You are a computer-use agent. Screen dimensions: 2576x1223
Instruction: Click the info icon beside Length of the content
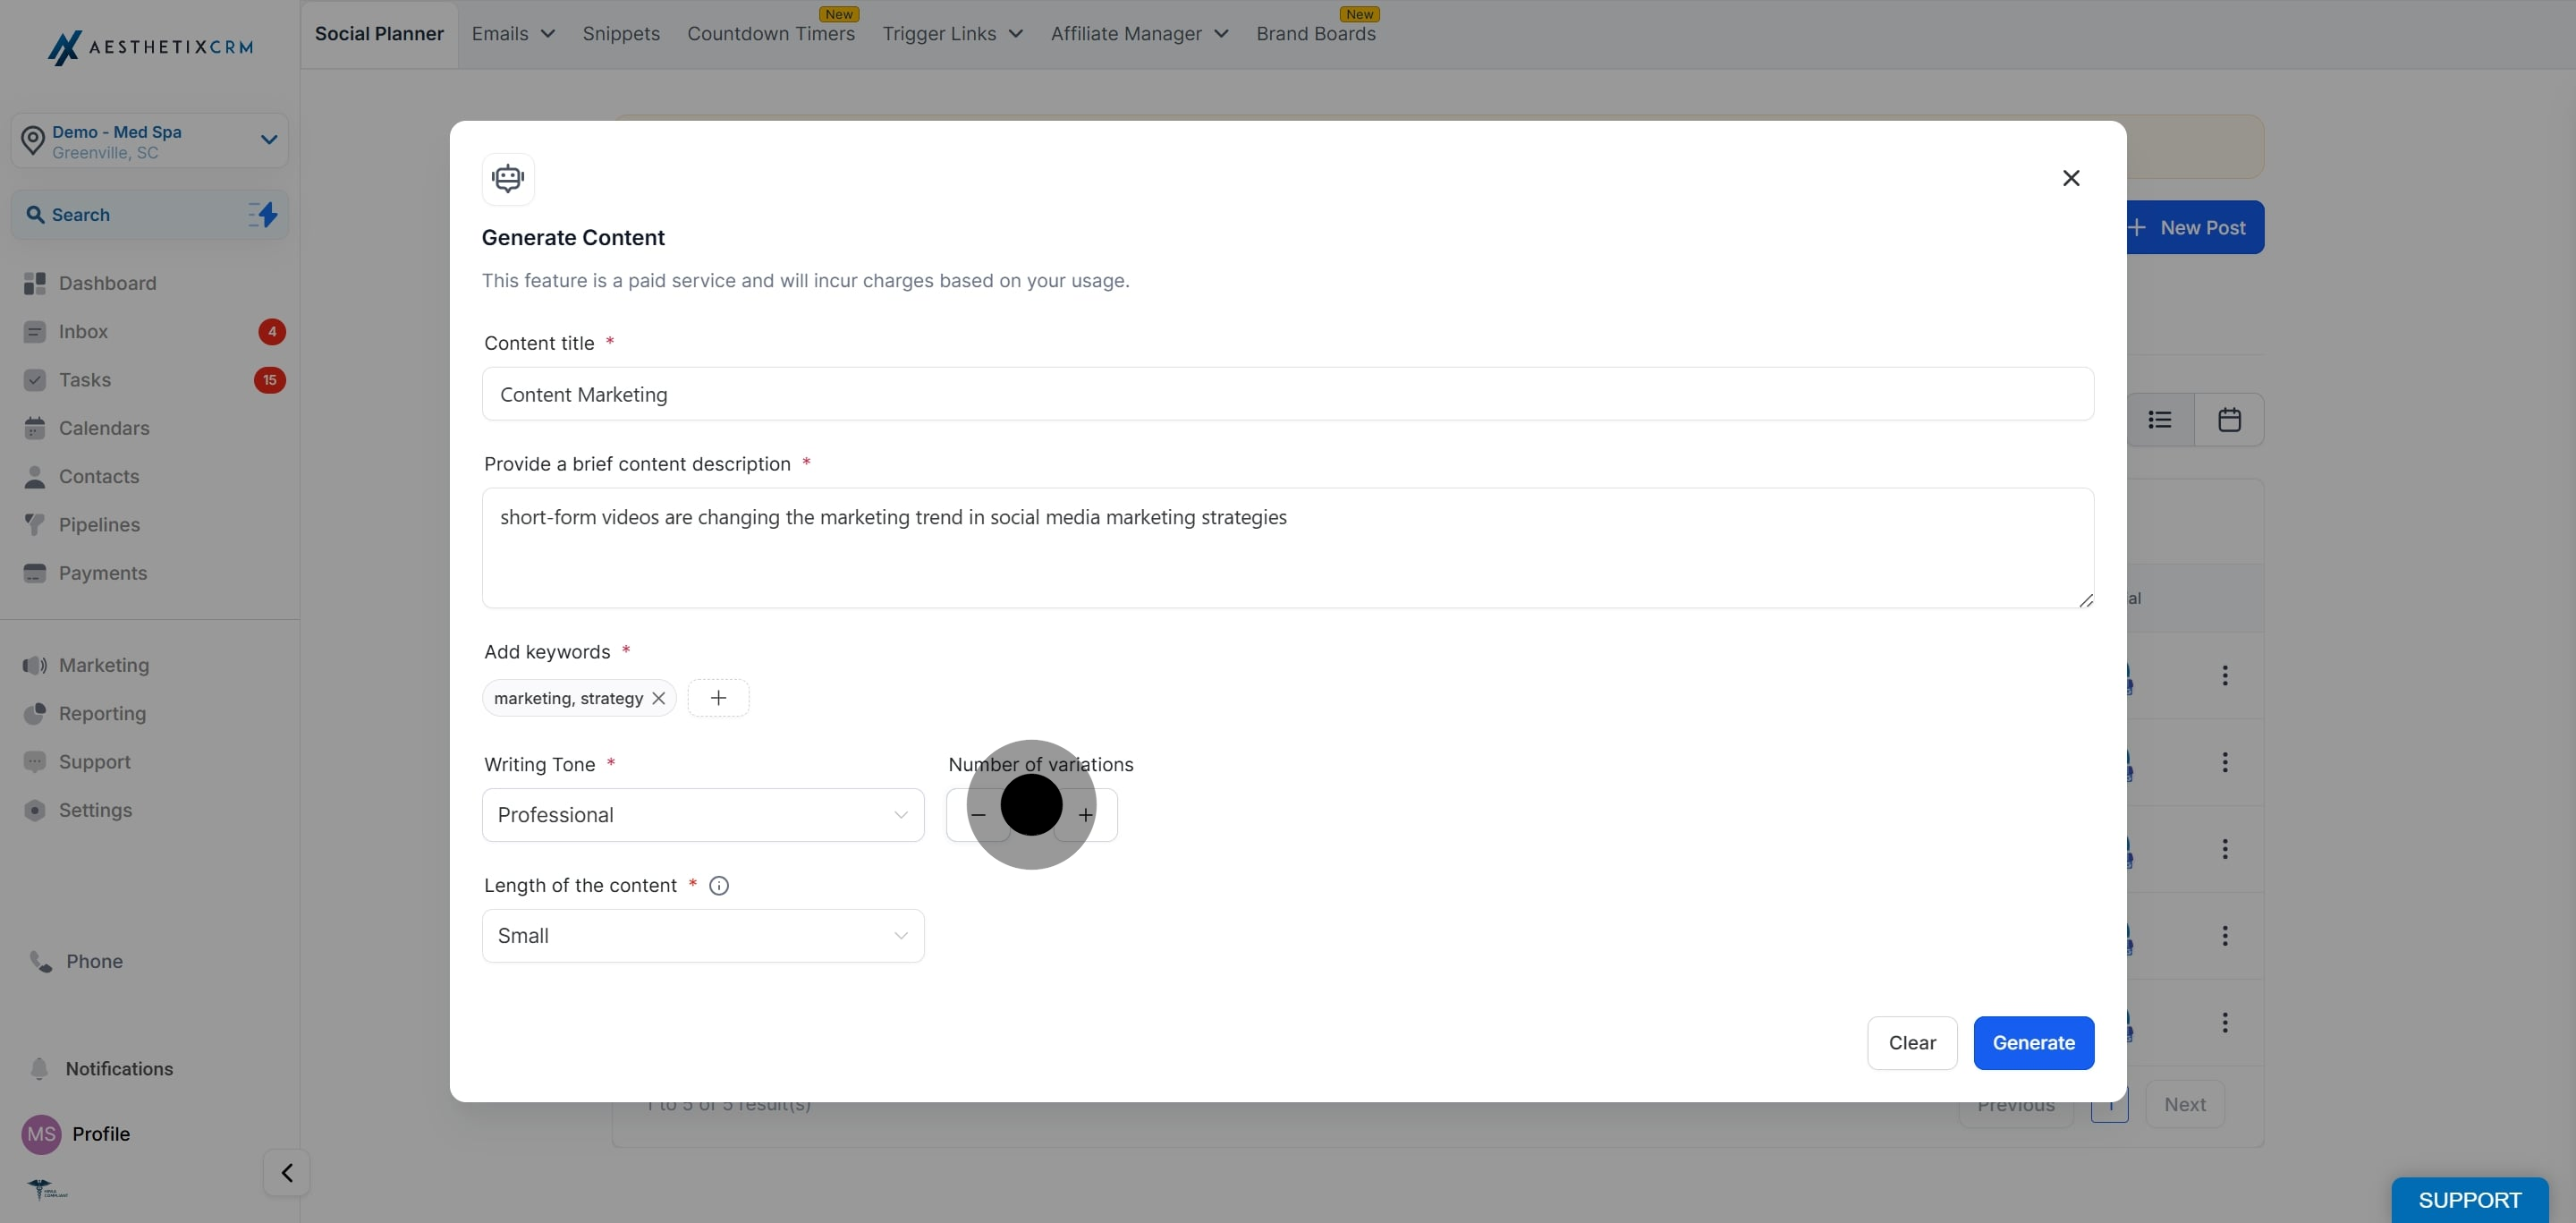coord(718,886)
